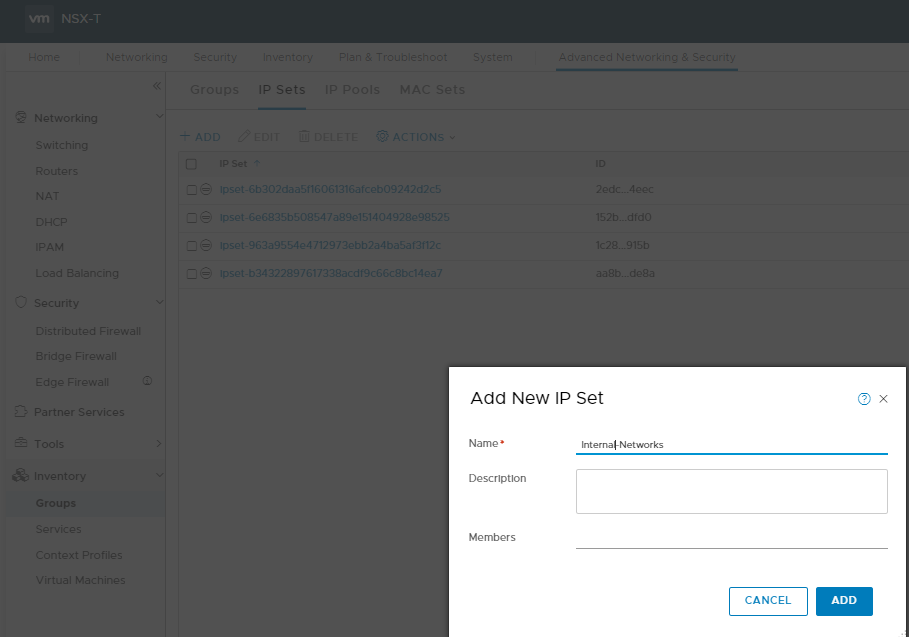Click the CANCEL button
Image resolution: width=909 pixels, height=637 pixels.
point(768,601)
